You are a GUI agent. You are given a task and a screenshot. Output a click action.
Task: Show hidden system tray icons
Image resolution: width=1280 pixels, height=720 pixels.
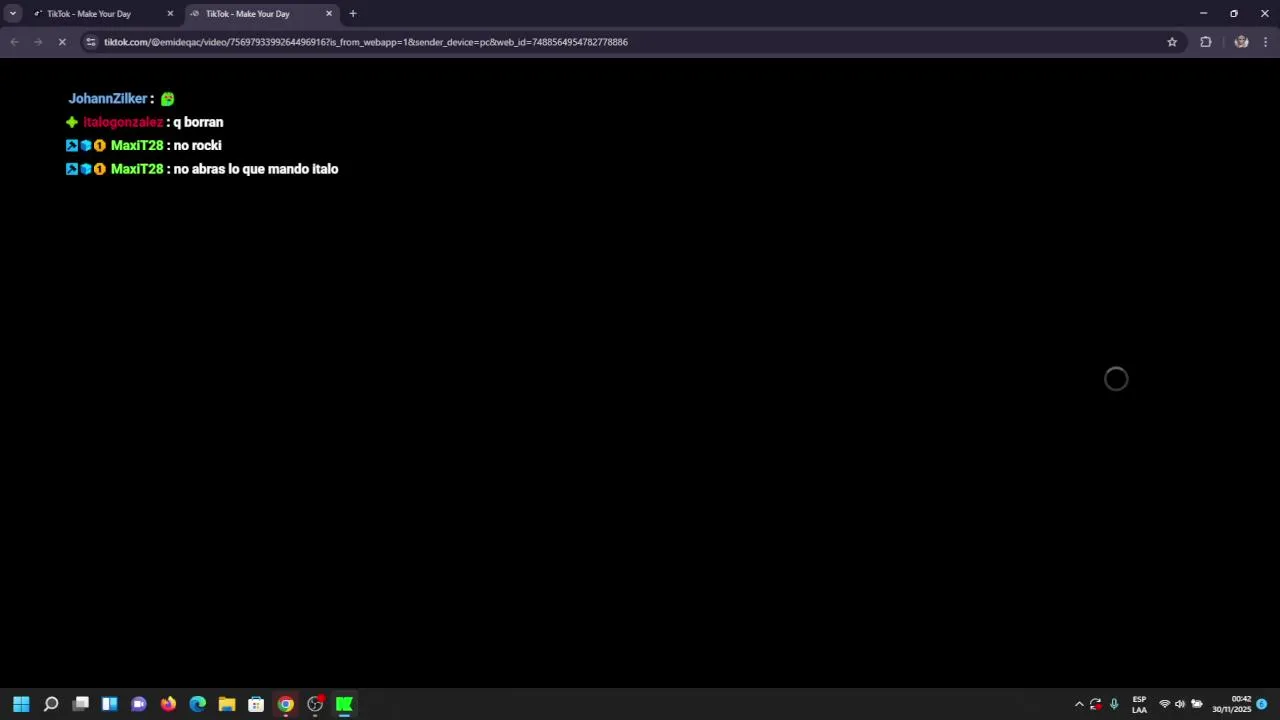[x=1079, y=704]
